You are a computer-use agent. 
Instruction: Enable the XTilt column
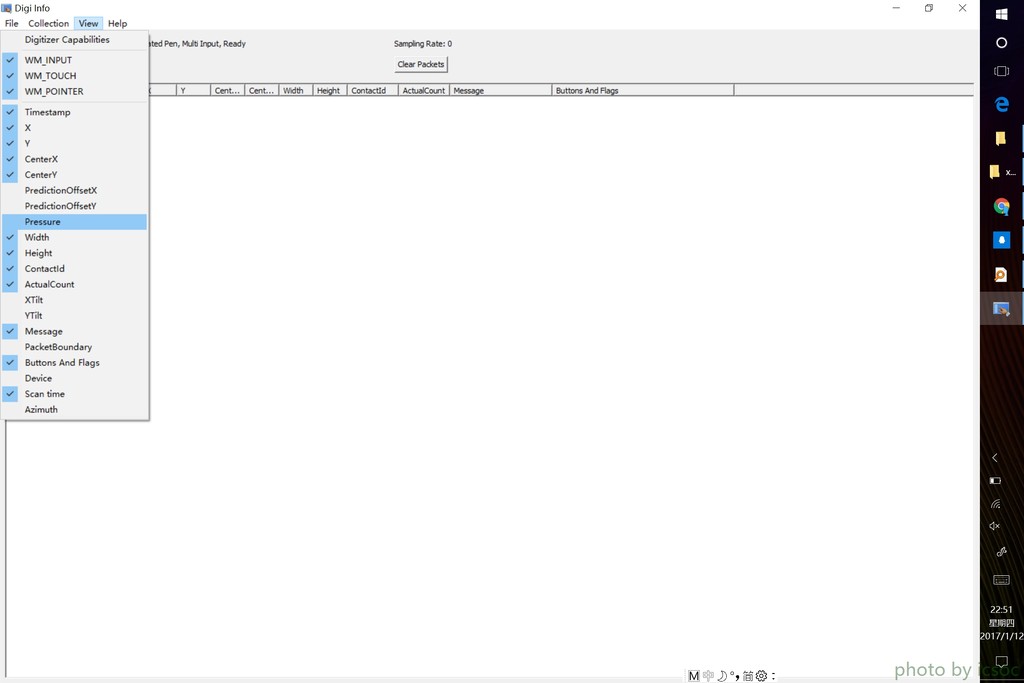[74, 300]
